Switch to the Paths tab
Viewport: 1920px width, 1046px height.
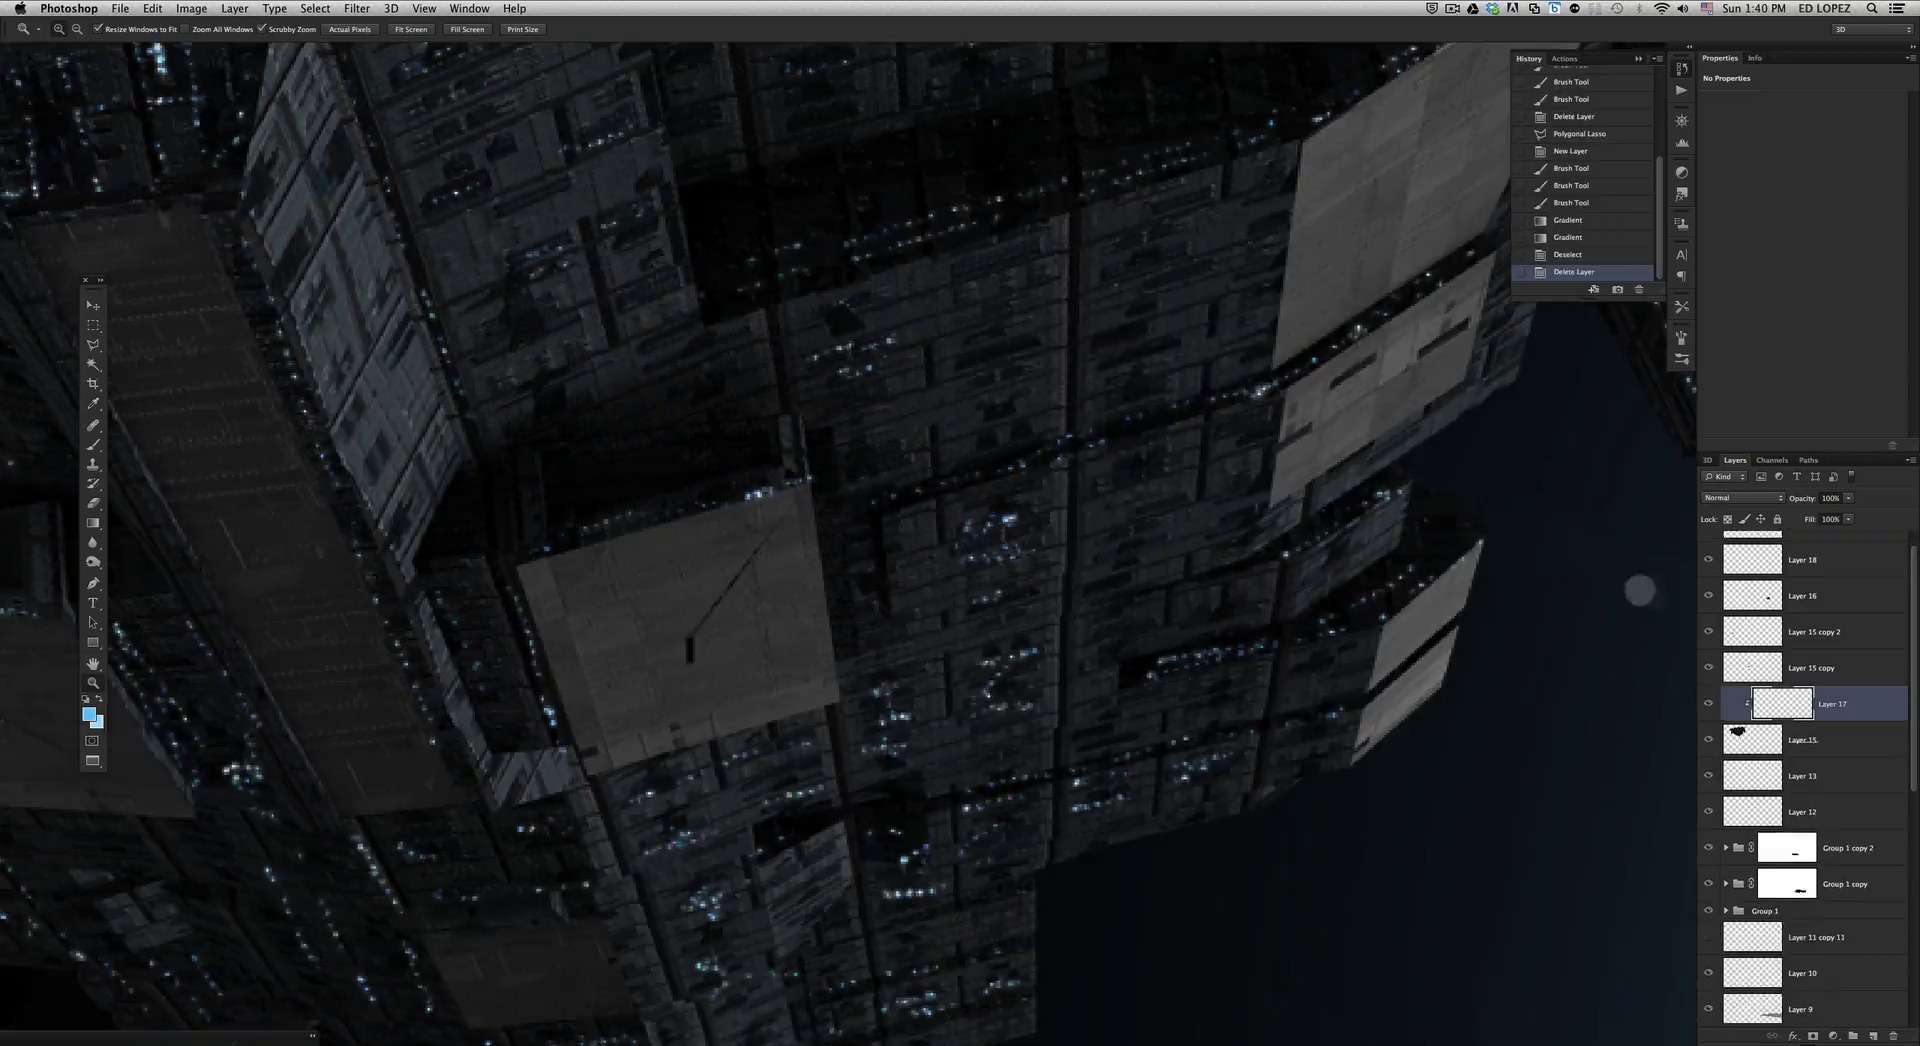pyautogui.click(x=1808, y=460)
